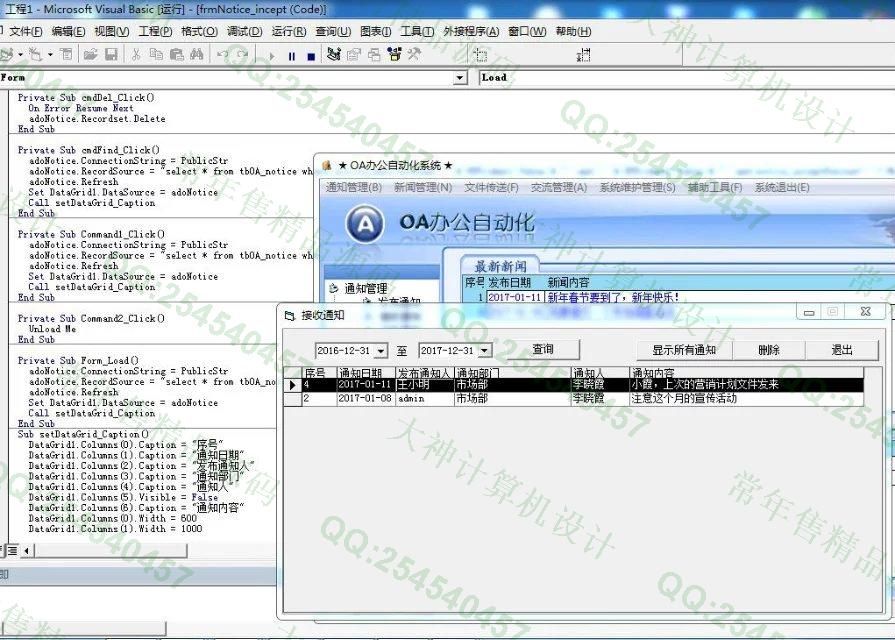Open the Toolbox hammer-wrench icon
The image size is (895, 640).
tap(414, 55)
